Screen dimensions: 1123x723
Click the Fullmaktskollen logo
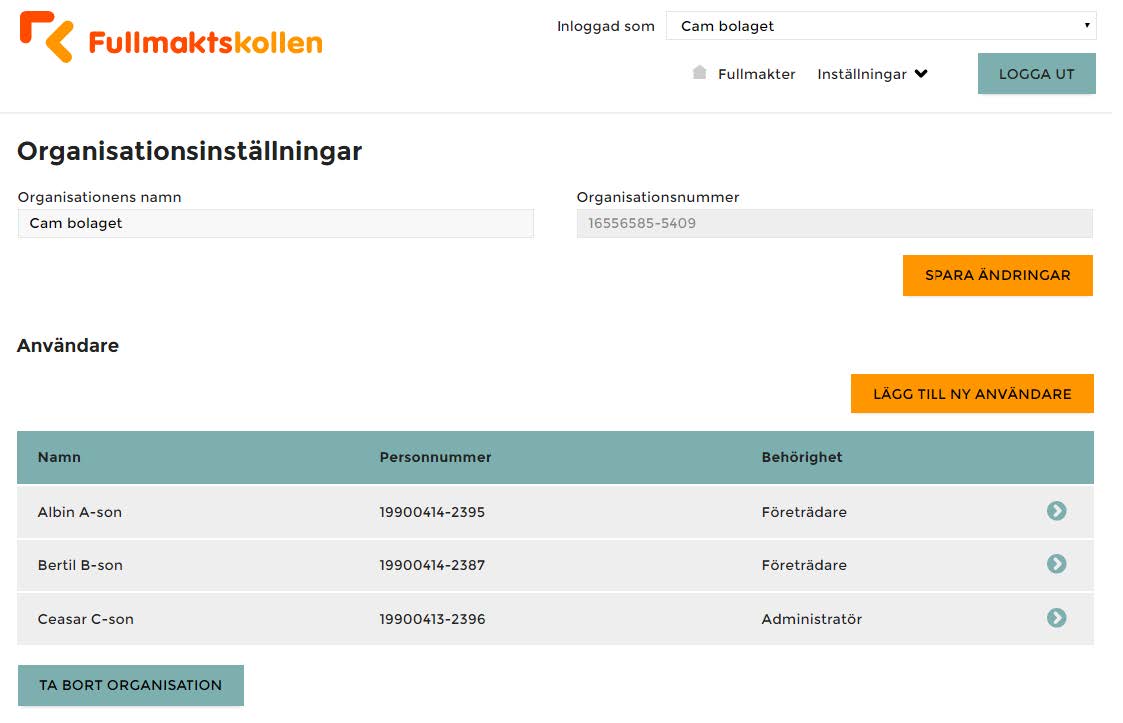click(x=170, y=40)
